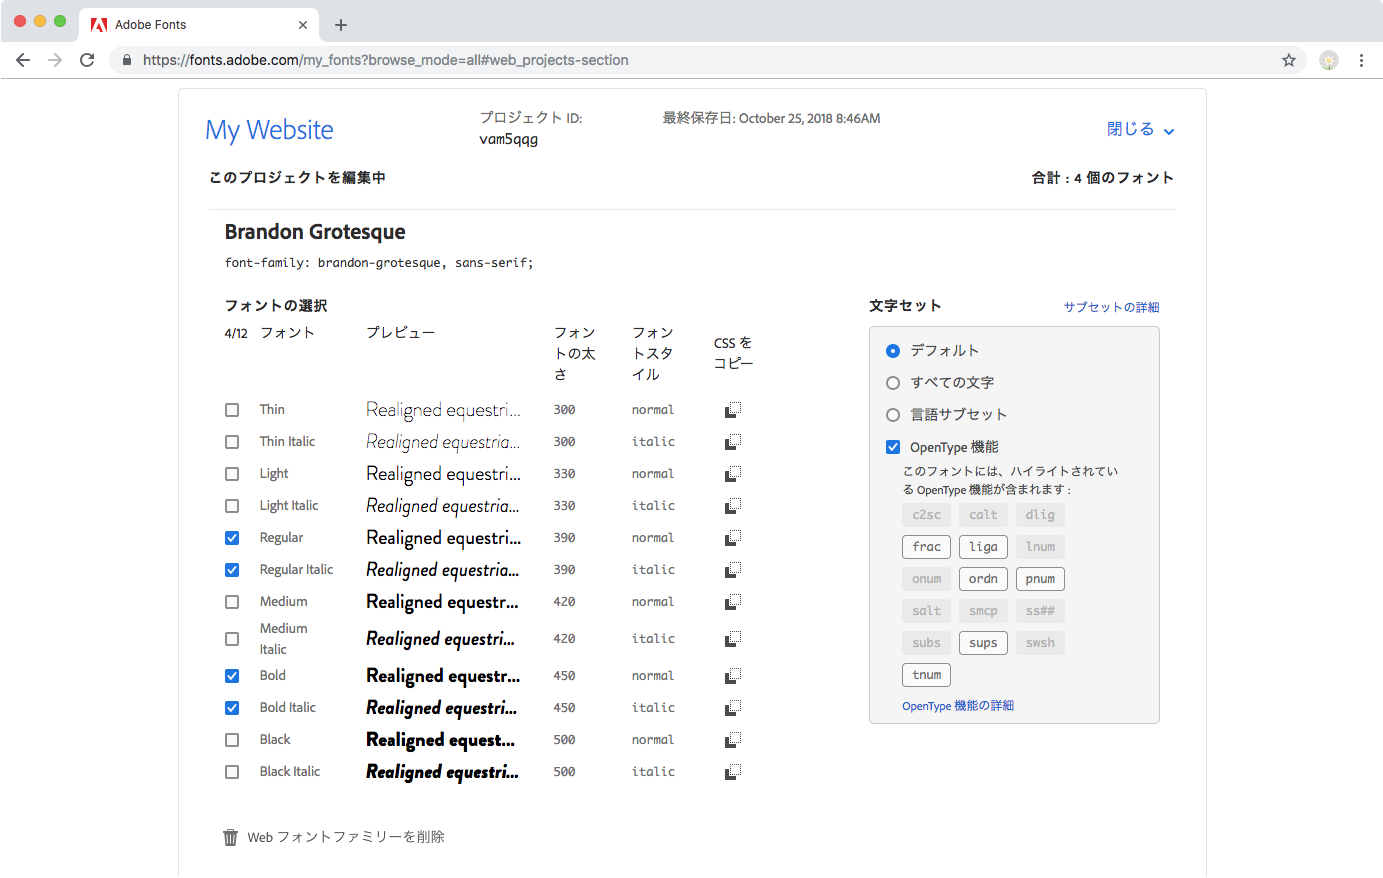Toggle the tnum OpenType feature

(x=926, y=675)
